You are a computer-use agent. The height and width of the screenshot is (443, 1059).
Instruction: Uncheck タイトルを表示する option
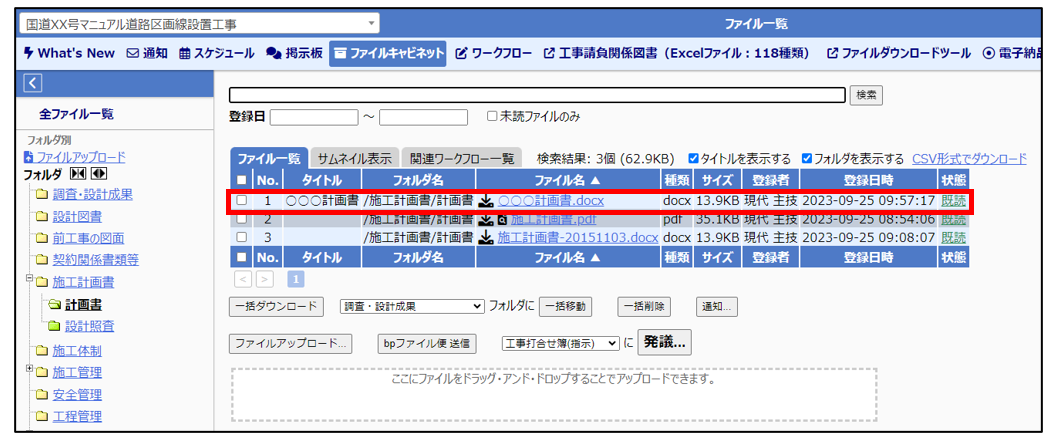(x=694, y=159)
